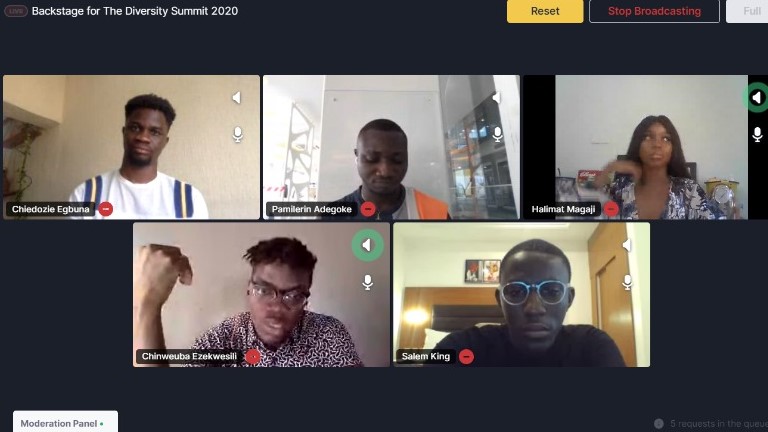768x432 pixels.
Task: Mute Salem King's microphone icon
Action: click(x=627, y=282)
